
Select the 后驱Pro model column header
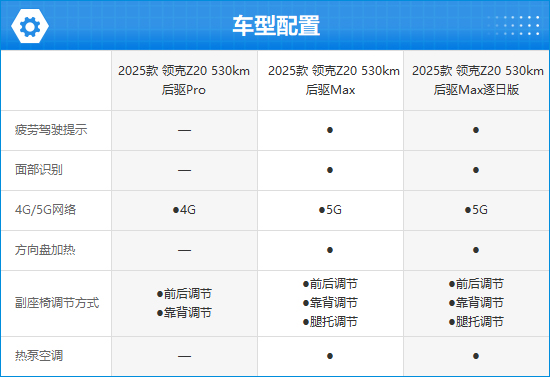[x=184, y=80]
